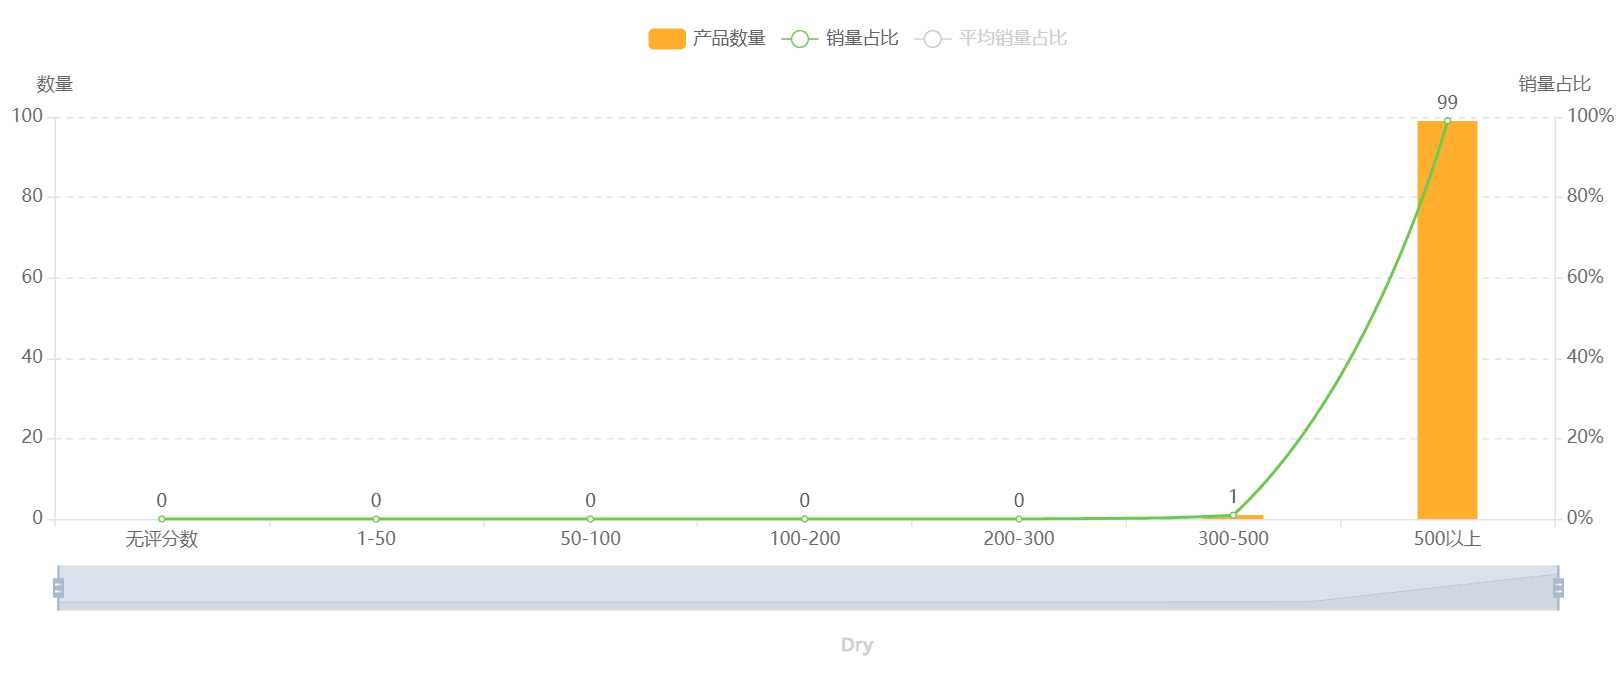This screenshot has height=675, width=1624.
Task: Click the green line point at 200-300
Action: pyautogui.click(x=1019, y=519)
